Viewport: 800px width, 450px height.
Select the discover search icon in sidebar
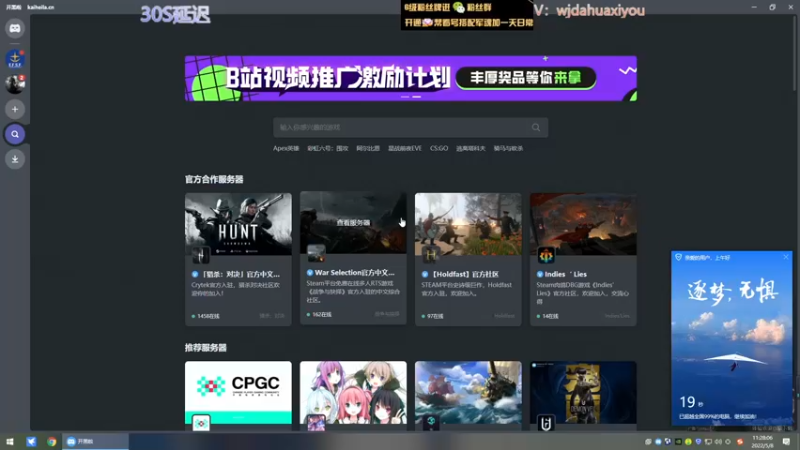15,134
